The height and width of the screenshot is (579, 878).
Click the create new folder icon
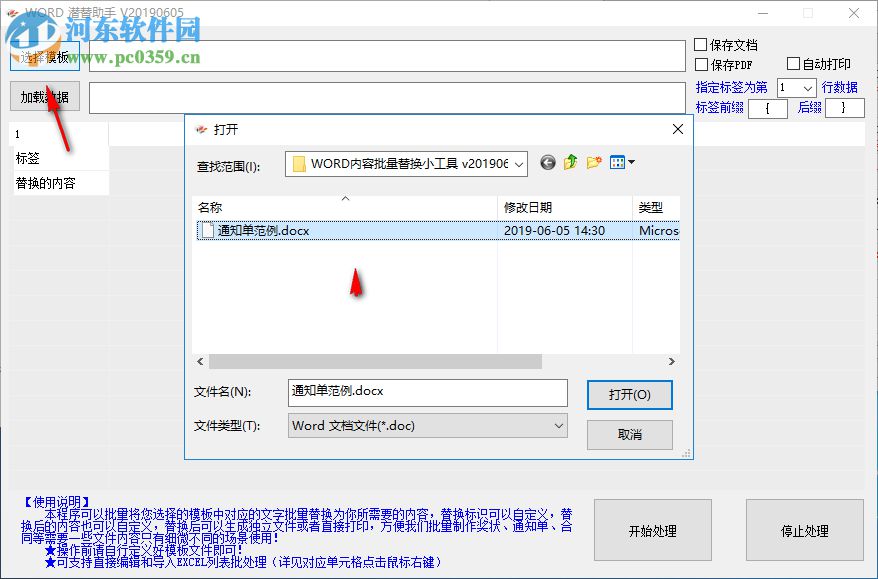coord(593,163)
